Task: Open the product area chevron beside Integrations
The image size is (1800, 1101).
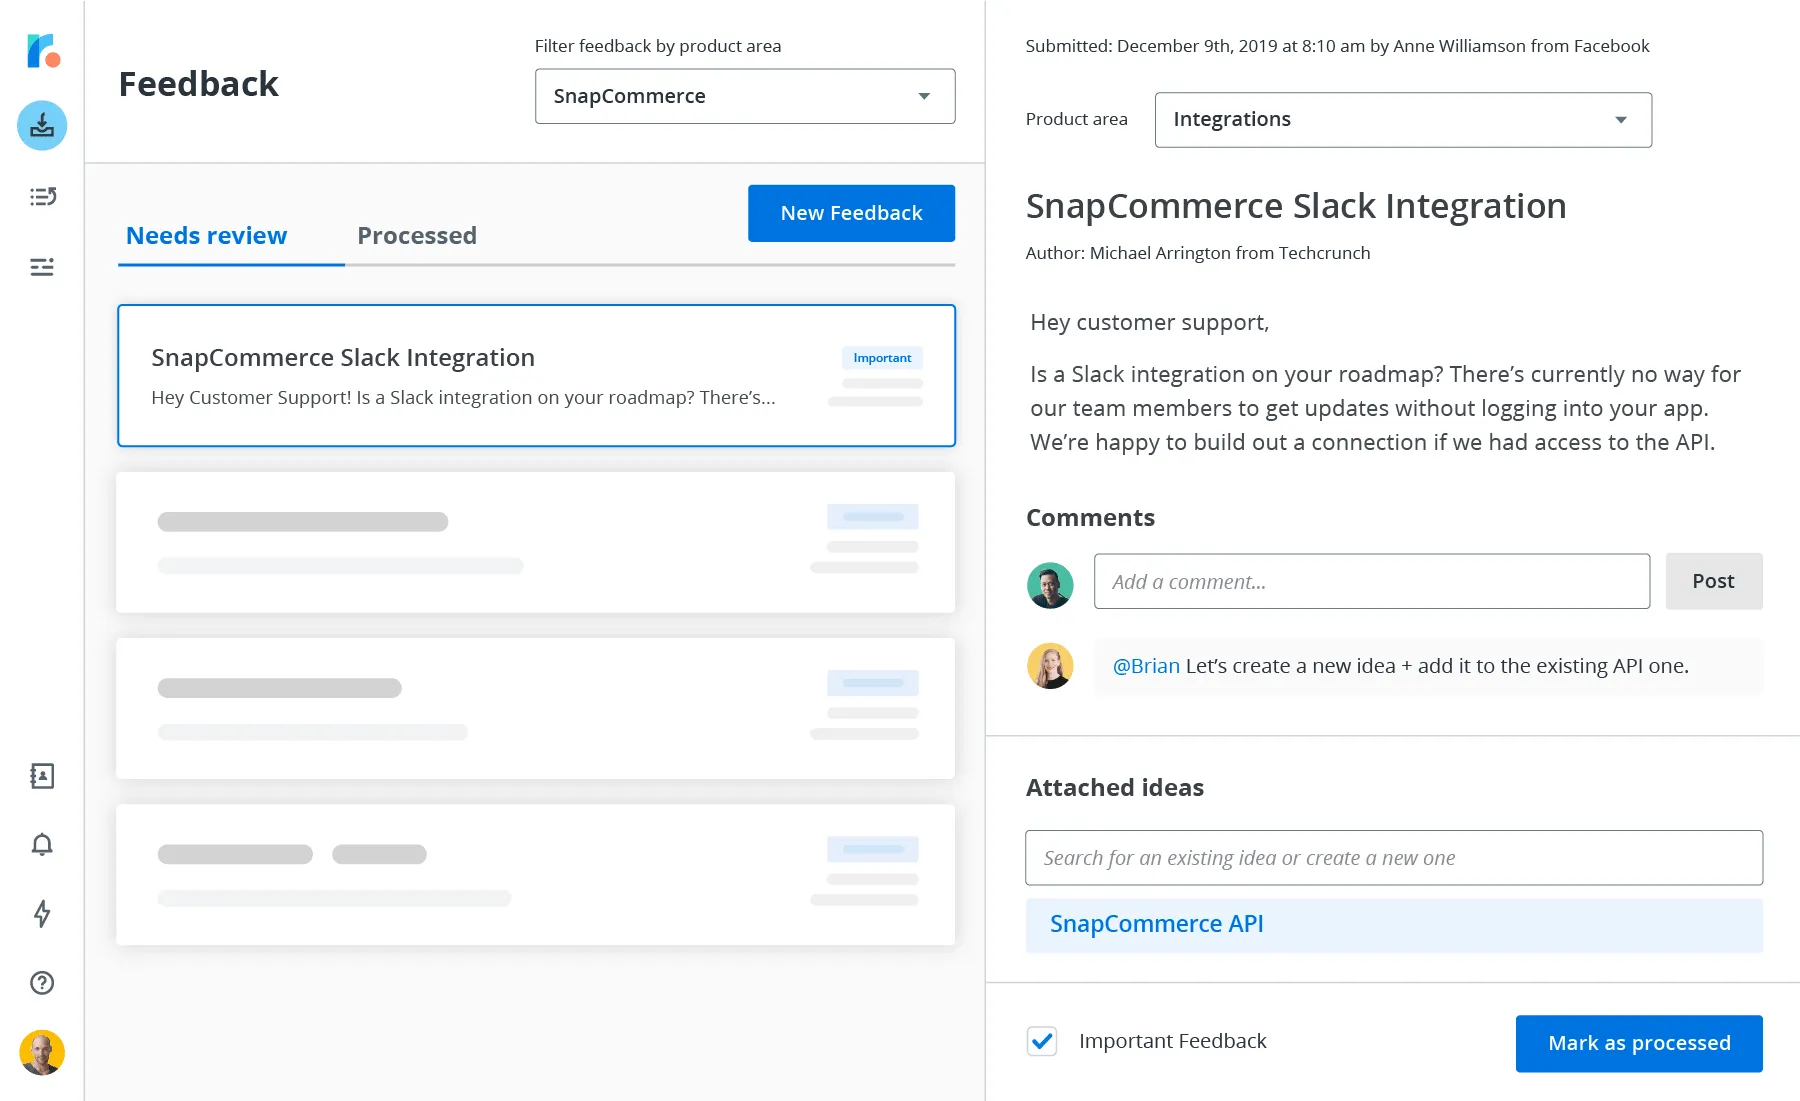Action: (1620, 119)
